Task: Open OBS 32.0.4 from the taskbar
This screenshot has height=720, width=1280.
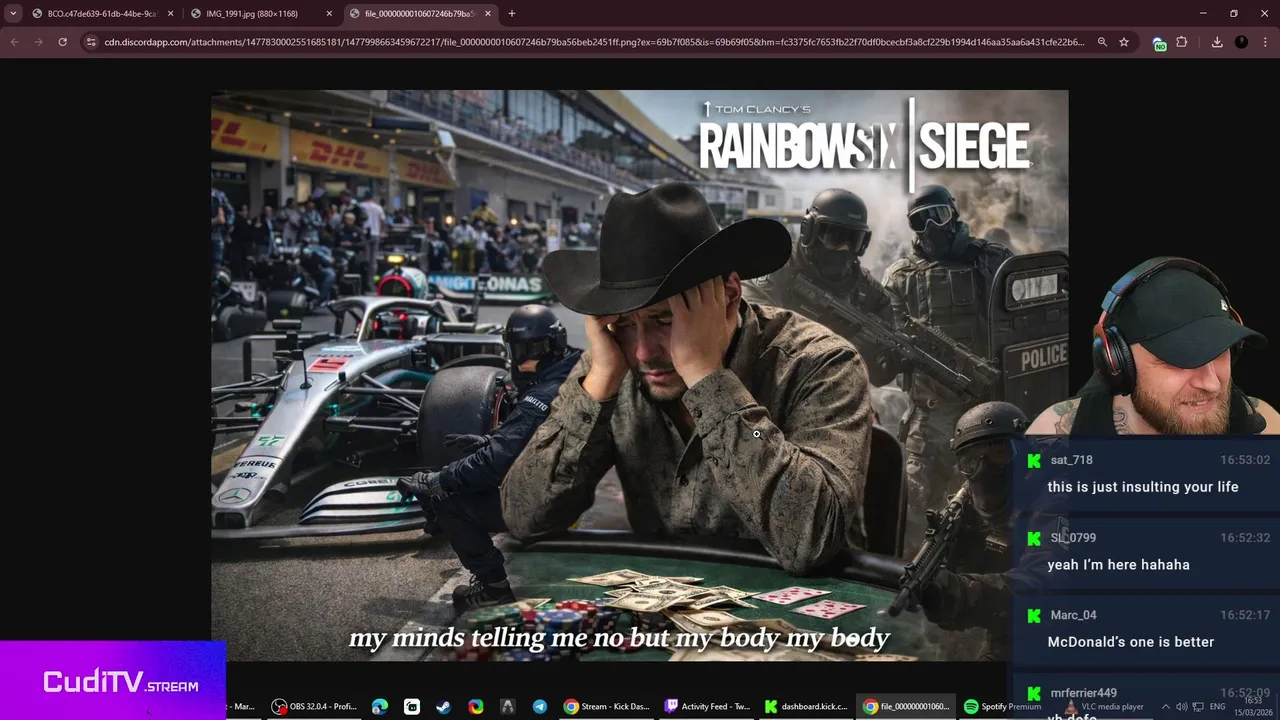Action: pos(314,706)
